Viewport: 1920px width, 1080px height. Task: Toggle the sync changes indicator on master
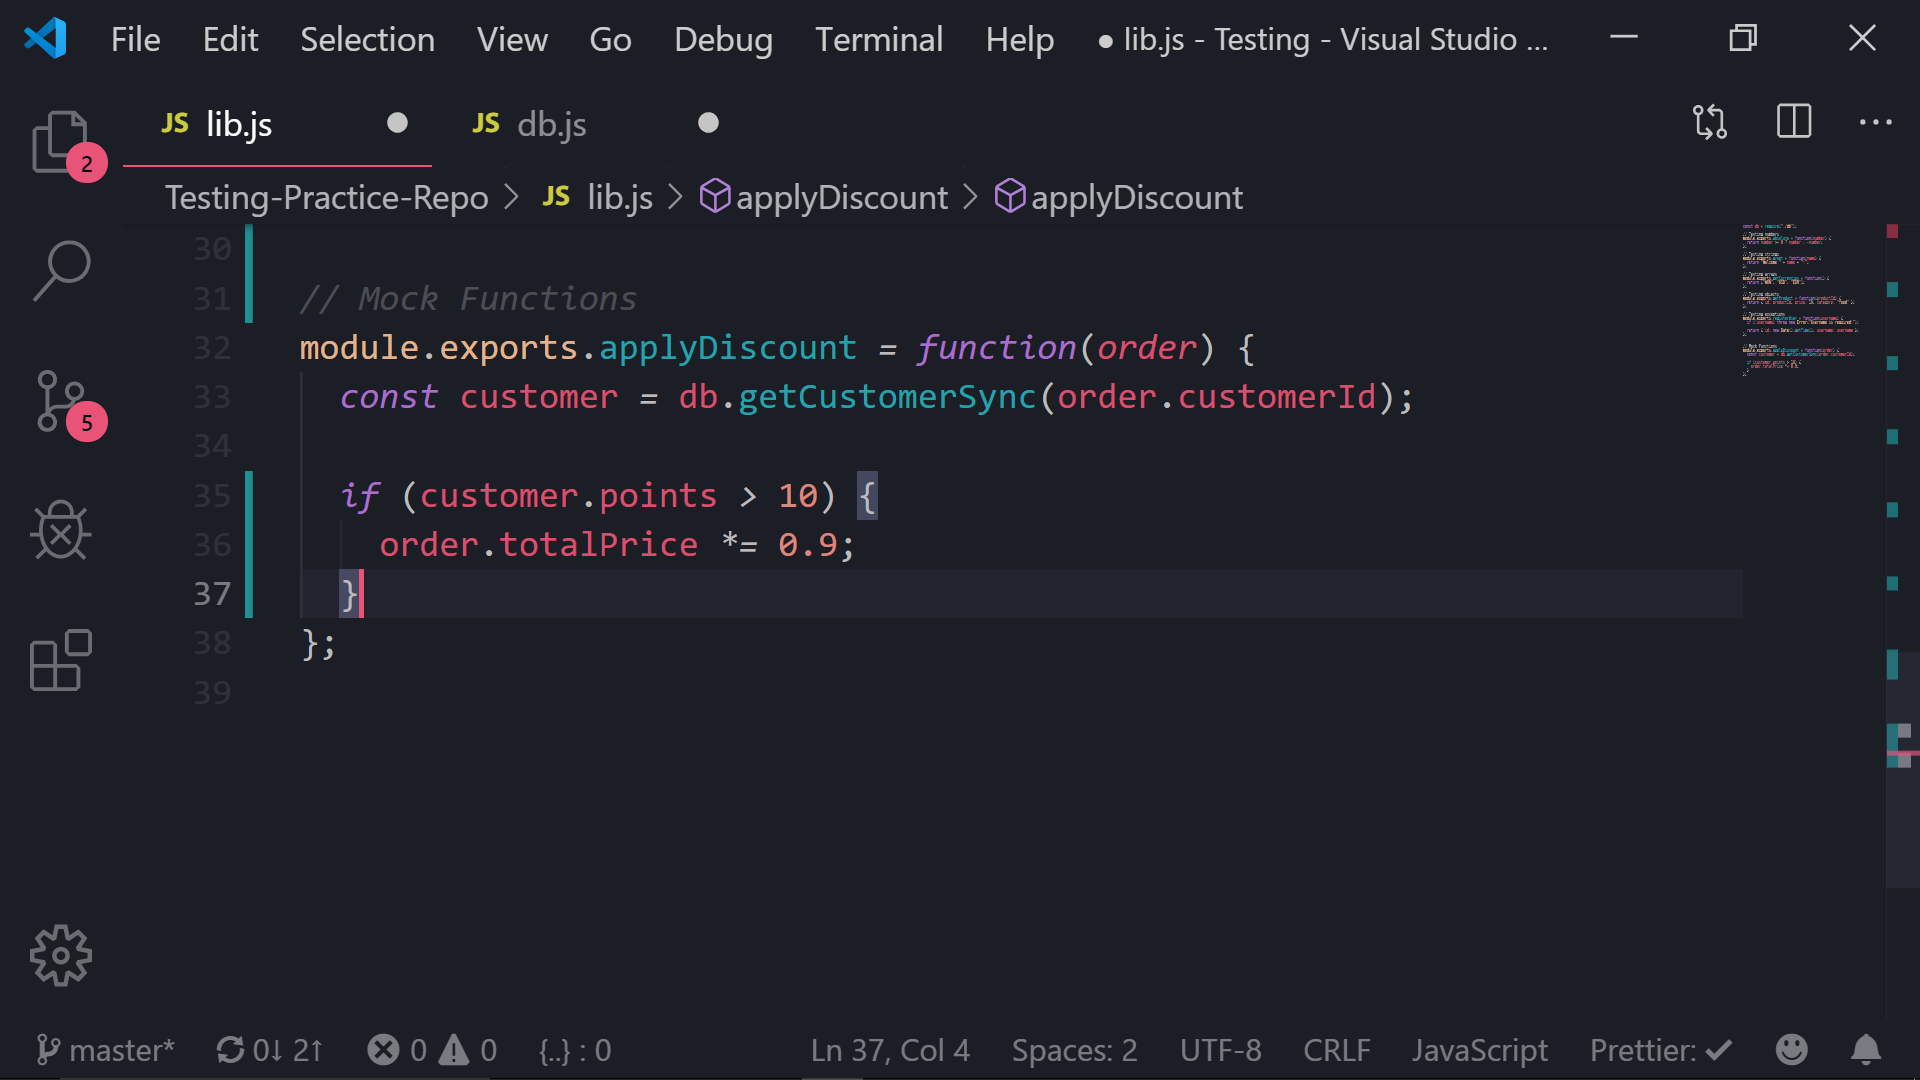click(x=268, y=1050)
